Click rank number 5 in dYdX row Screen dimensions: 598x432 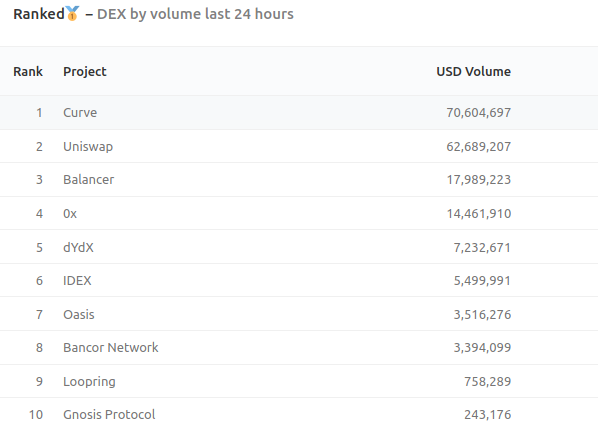[x=39, y=247]
